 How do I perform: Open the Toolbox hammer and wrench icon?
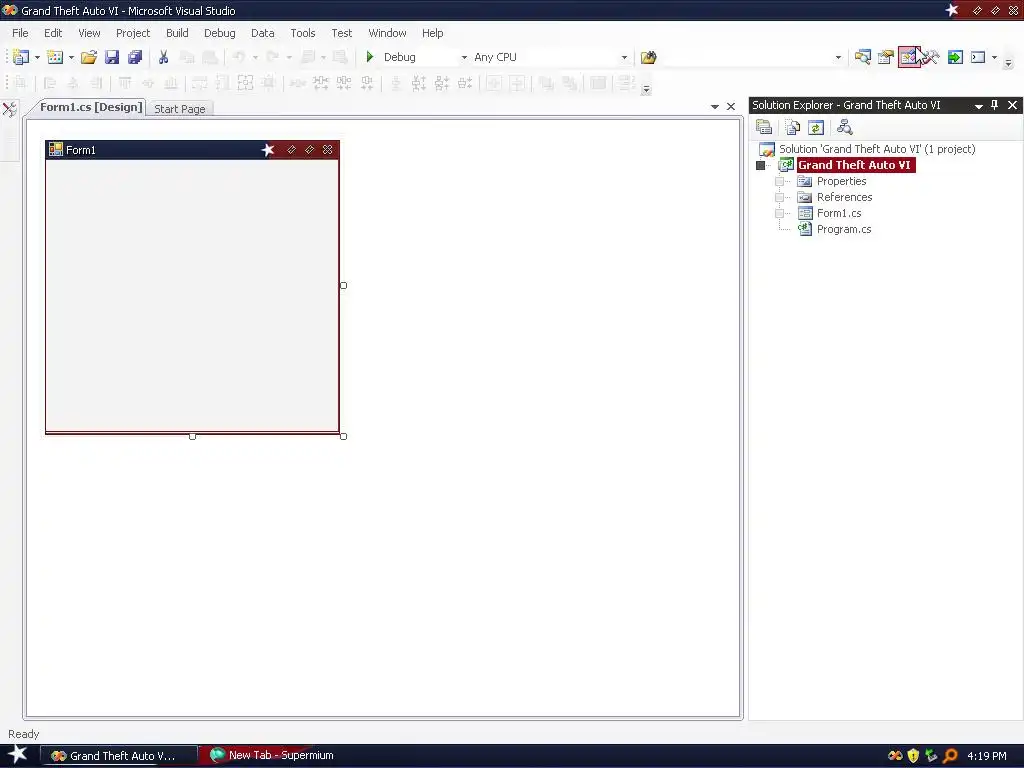pos(932,57)
